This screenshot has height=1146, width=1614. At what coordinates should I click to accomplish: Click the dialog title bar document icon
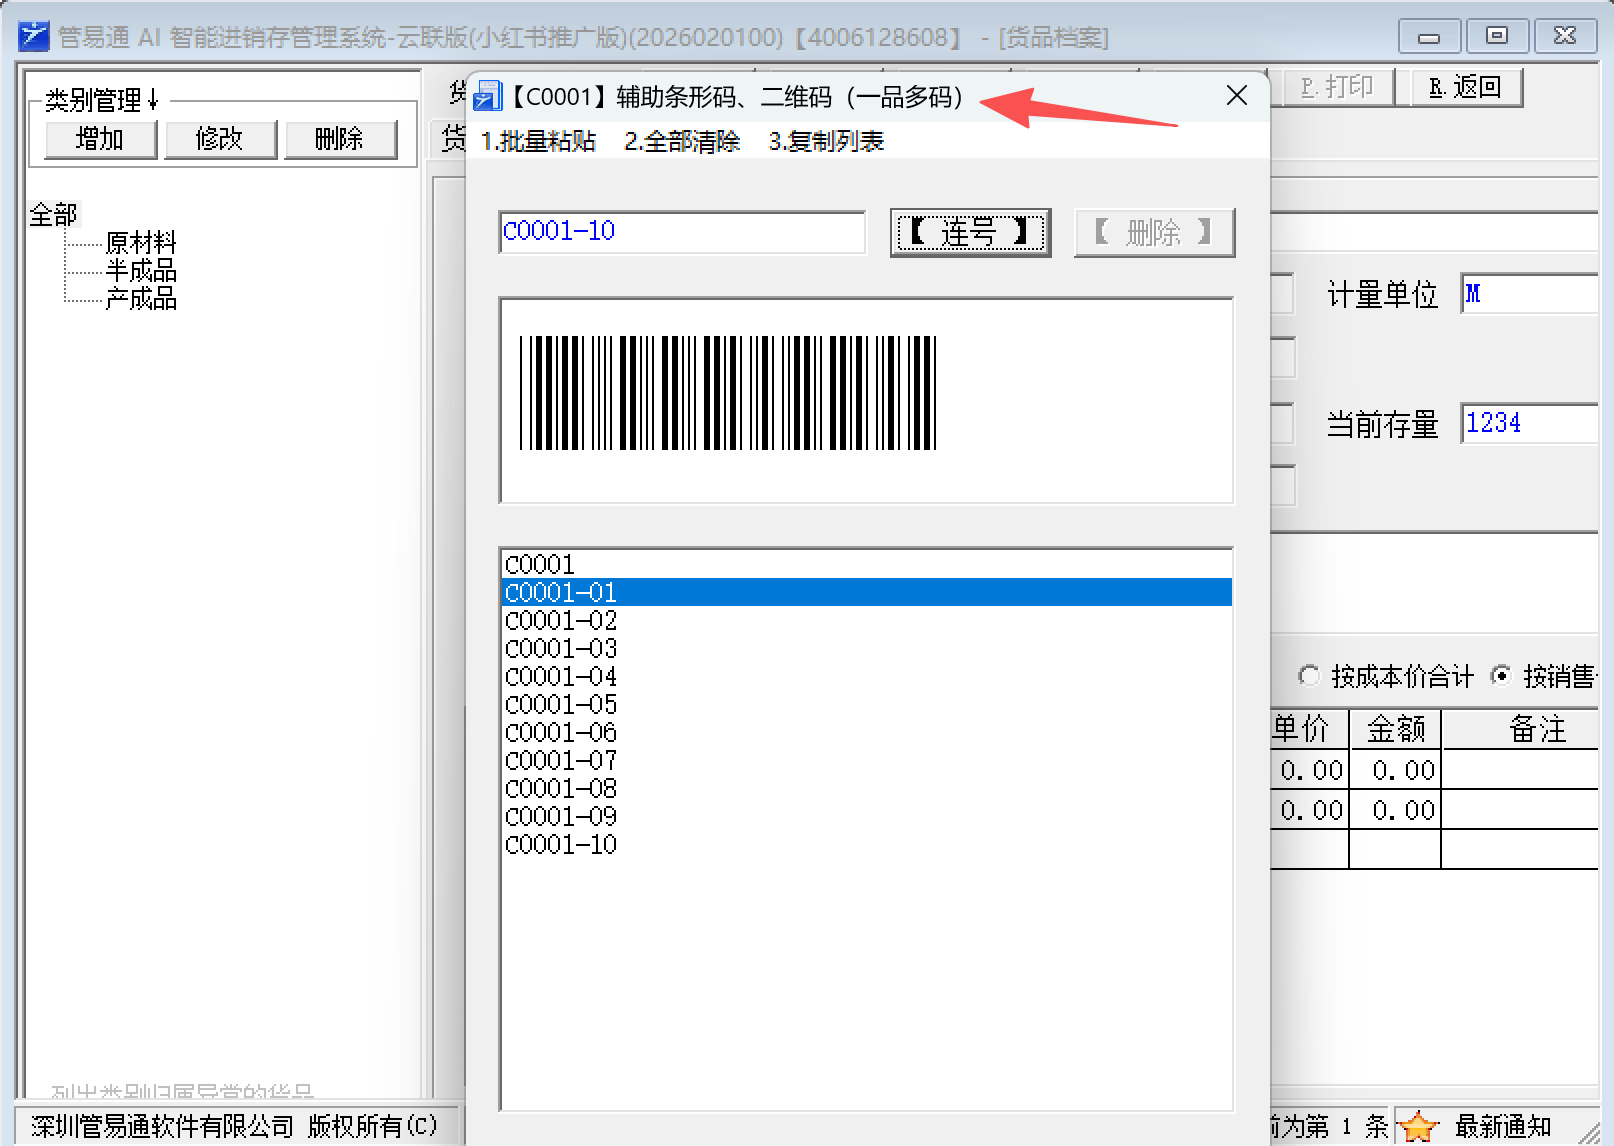pos(487,97)
